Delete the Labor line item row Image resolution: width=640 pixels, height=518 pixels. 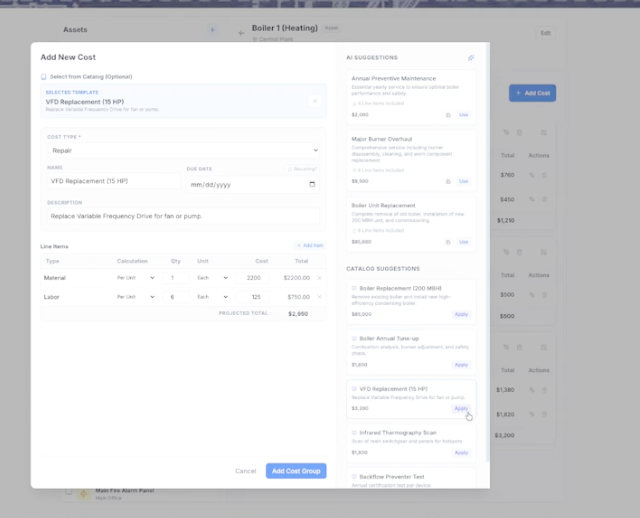(319, 296)
